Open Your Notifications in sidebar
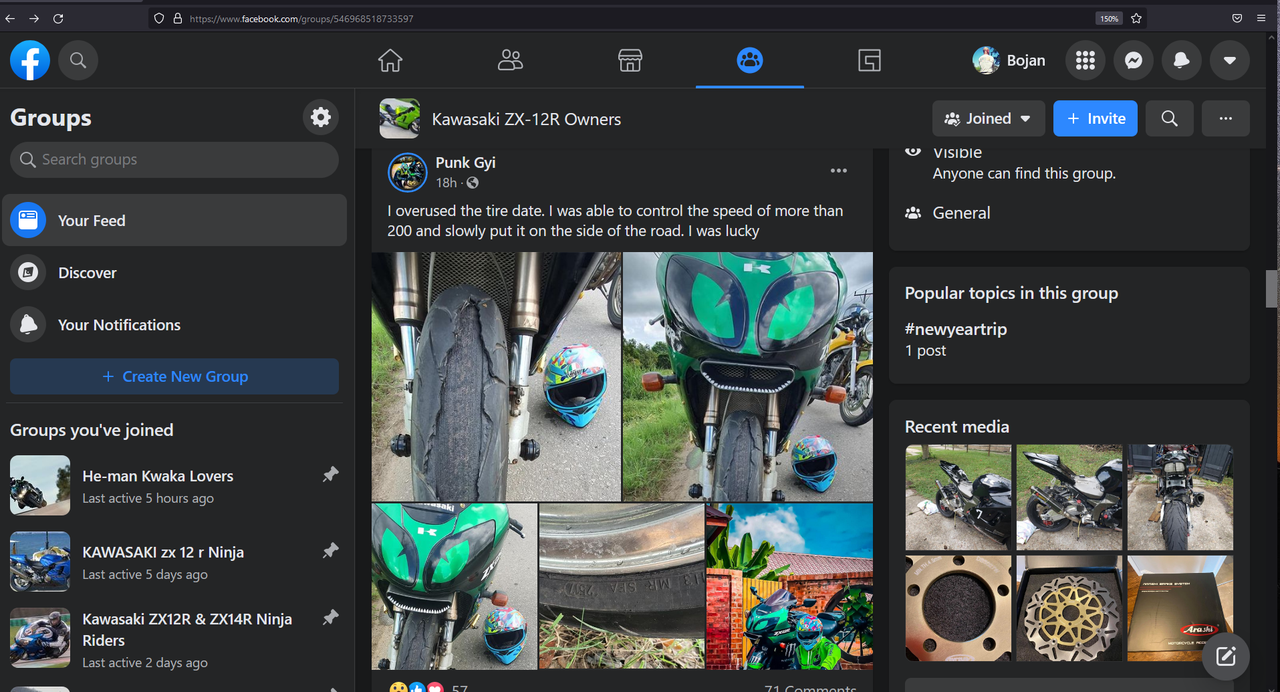 pyautogui.click(x=174, y=324)
